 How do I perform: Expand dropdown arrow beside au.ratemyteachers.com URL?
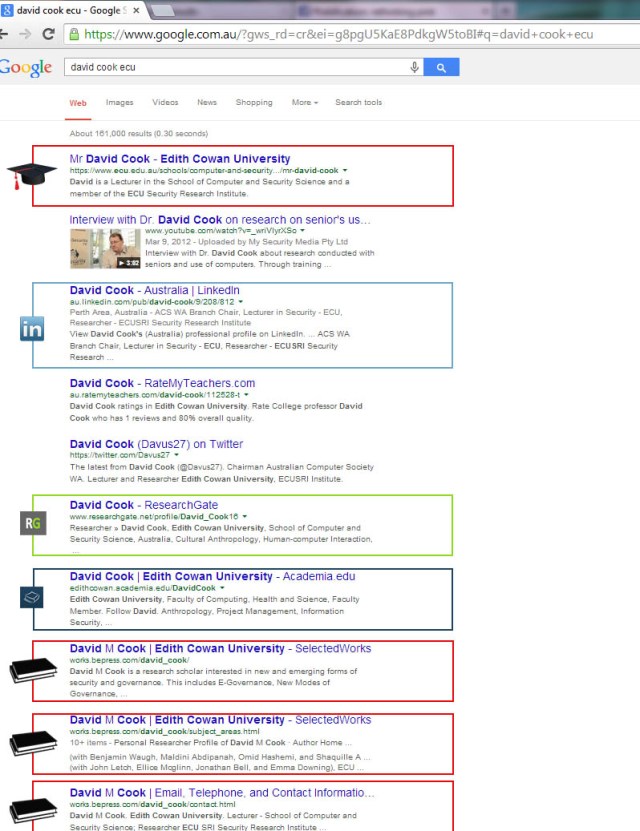[246, 395]
